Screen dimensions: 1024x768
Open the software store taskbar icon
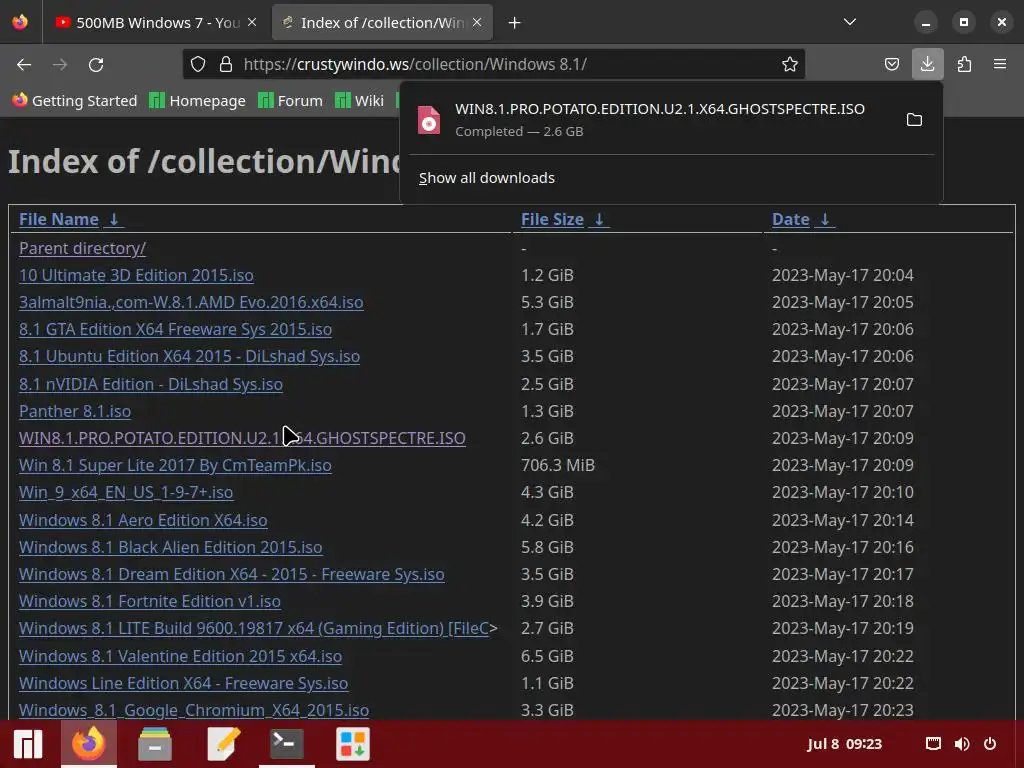pyautogui.click(x=353, y=744)
